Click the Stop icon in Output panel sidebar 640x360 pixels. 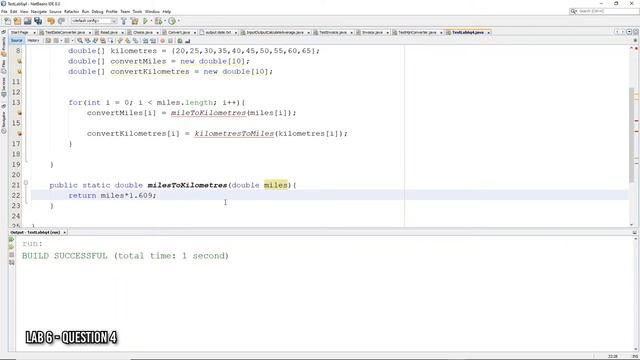point(11,255)
